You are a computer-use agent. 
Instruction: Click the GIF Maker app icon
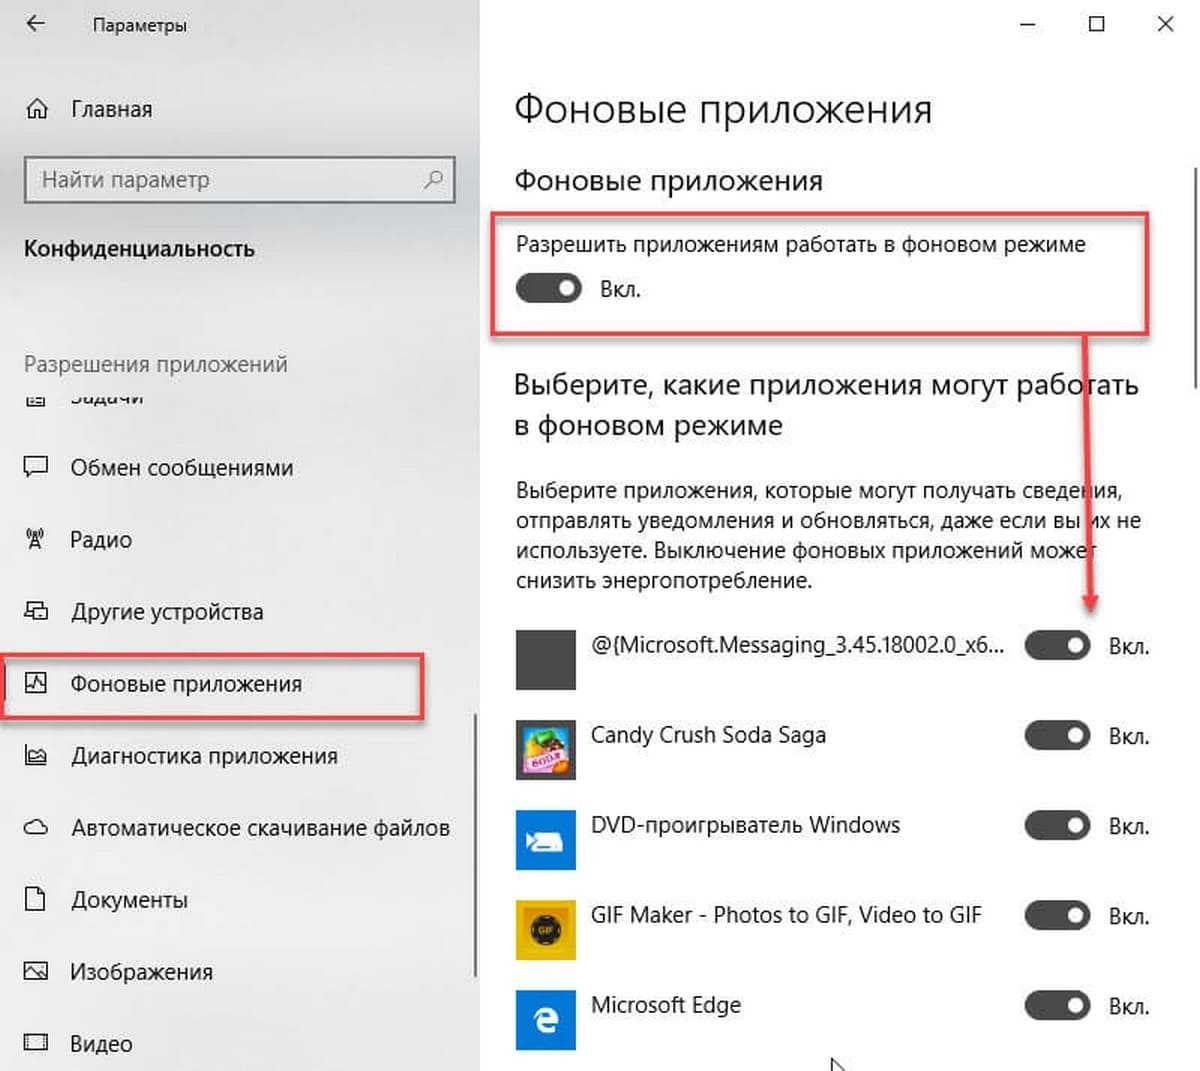[546, 930]
